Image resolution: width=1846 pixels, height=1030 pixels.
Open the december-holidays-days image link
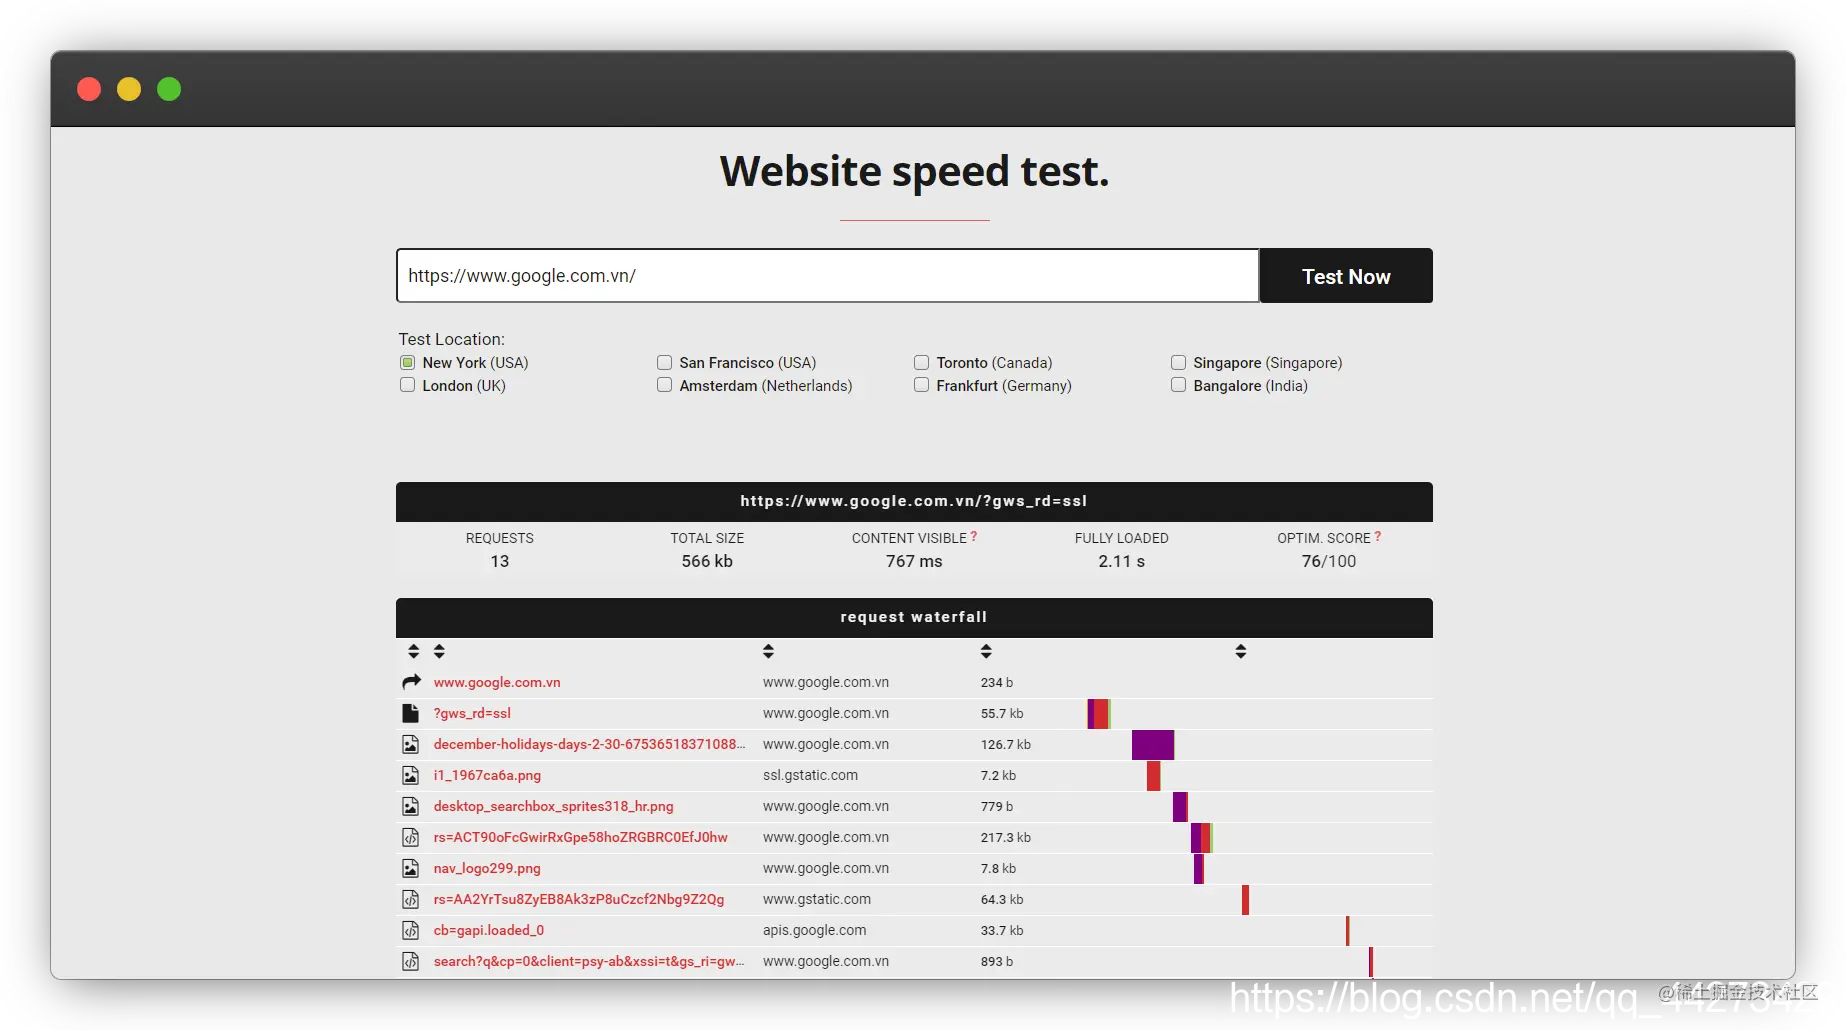click(589, 744)
